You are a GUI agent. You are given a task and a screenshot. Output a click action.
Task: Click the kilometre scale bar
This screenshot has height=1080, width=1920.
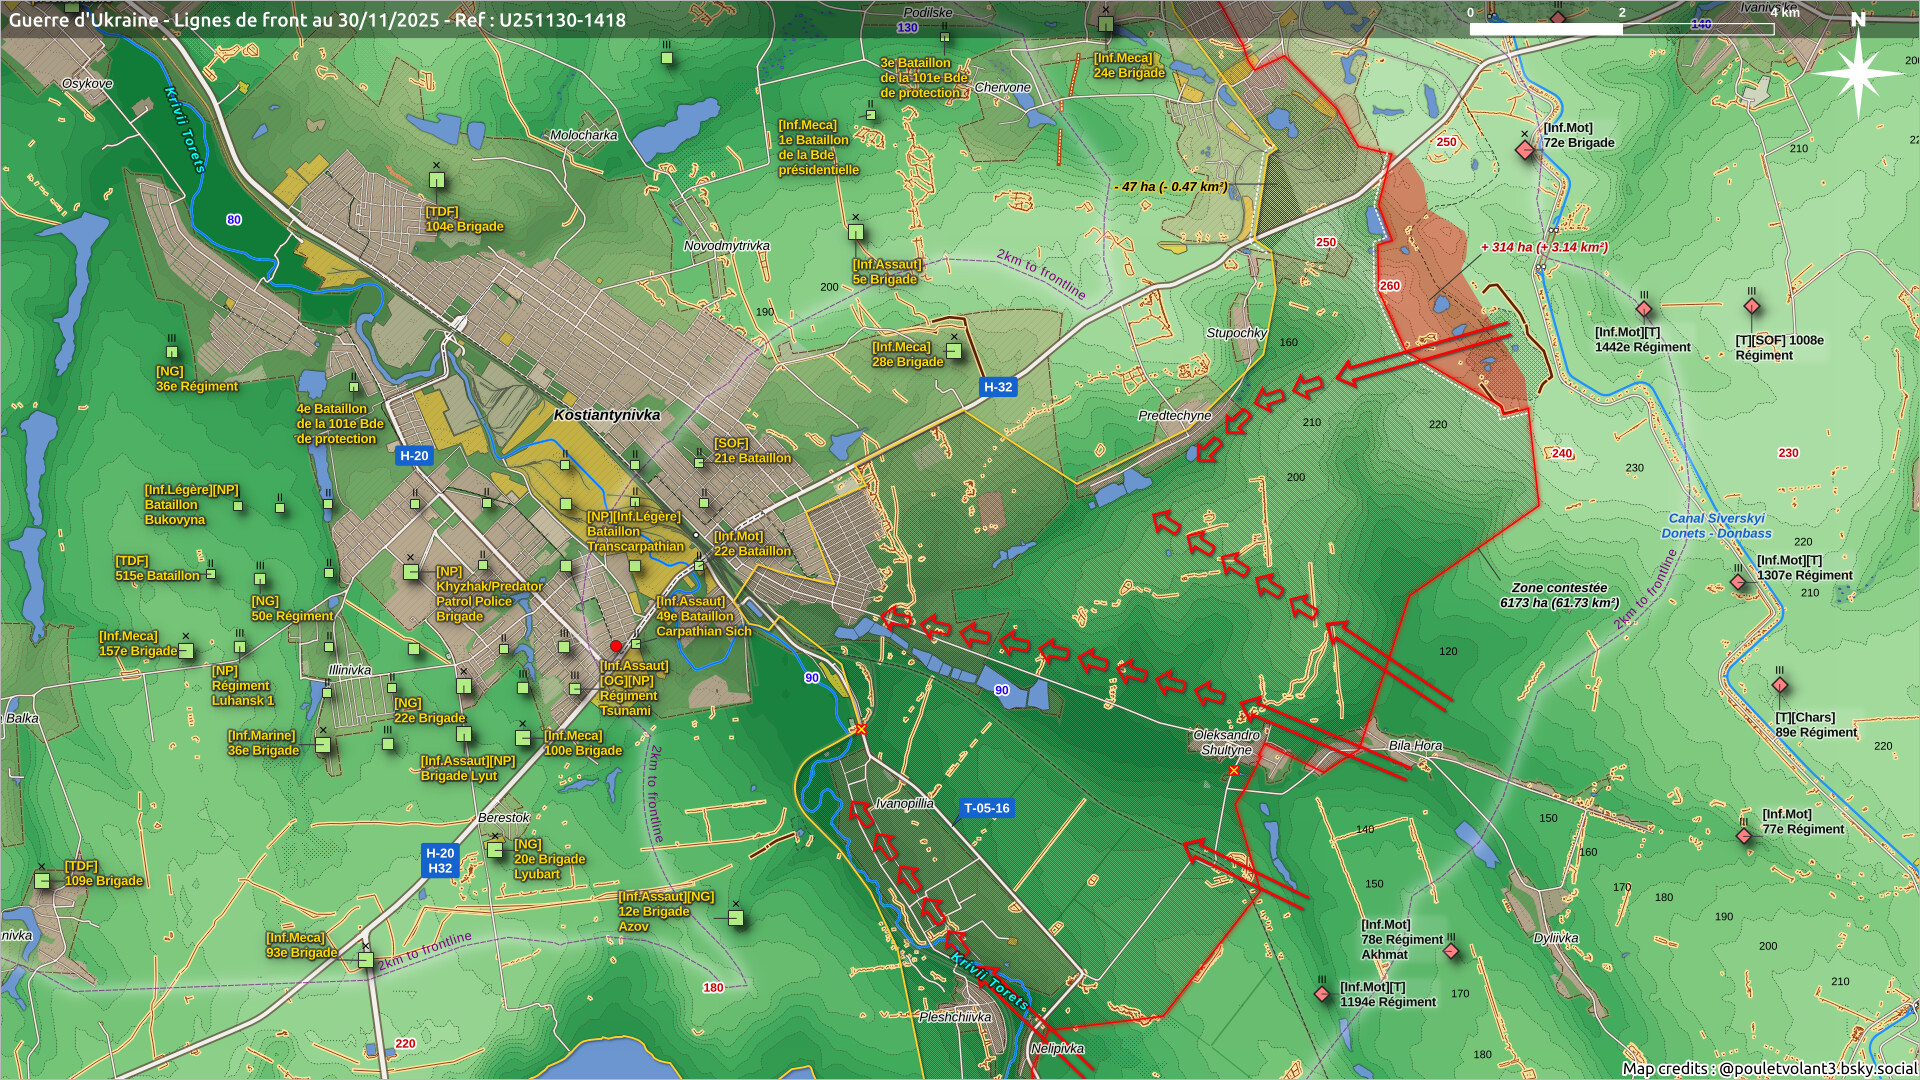coord(1620,29)
